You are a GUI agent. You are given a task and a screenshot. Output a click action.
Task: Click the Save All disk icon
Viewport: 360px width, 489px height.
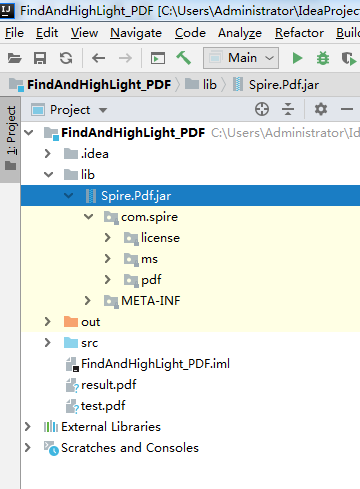tap(40, 58)
